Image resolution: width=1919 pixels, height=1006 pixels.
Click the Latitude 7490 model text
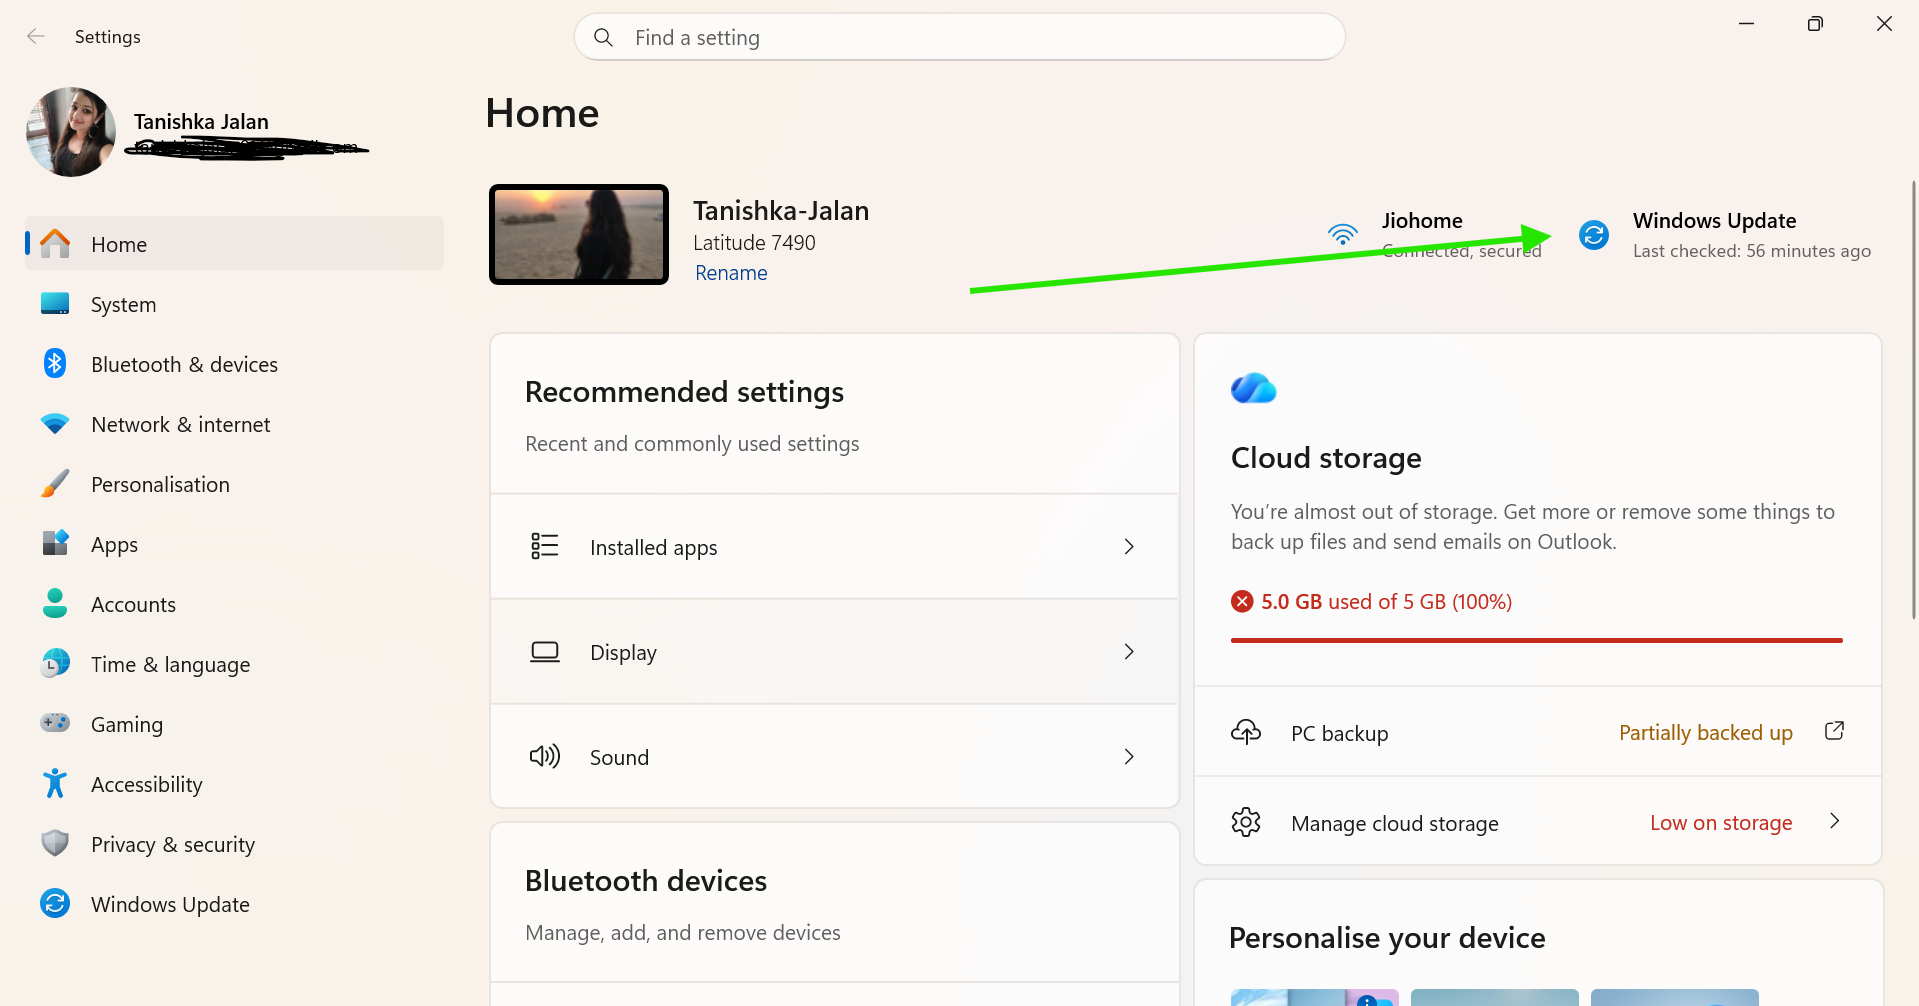754,243
